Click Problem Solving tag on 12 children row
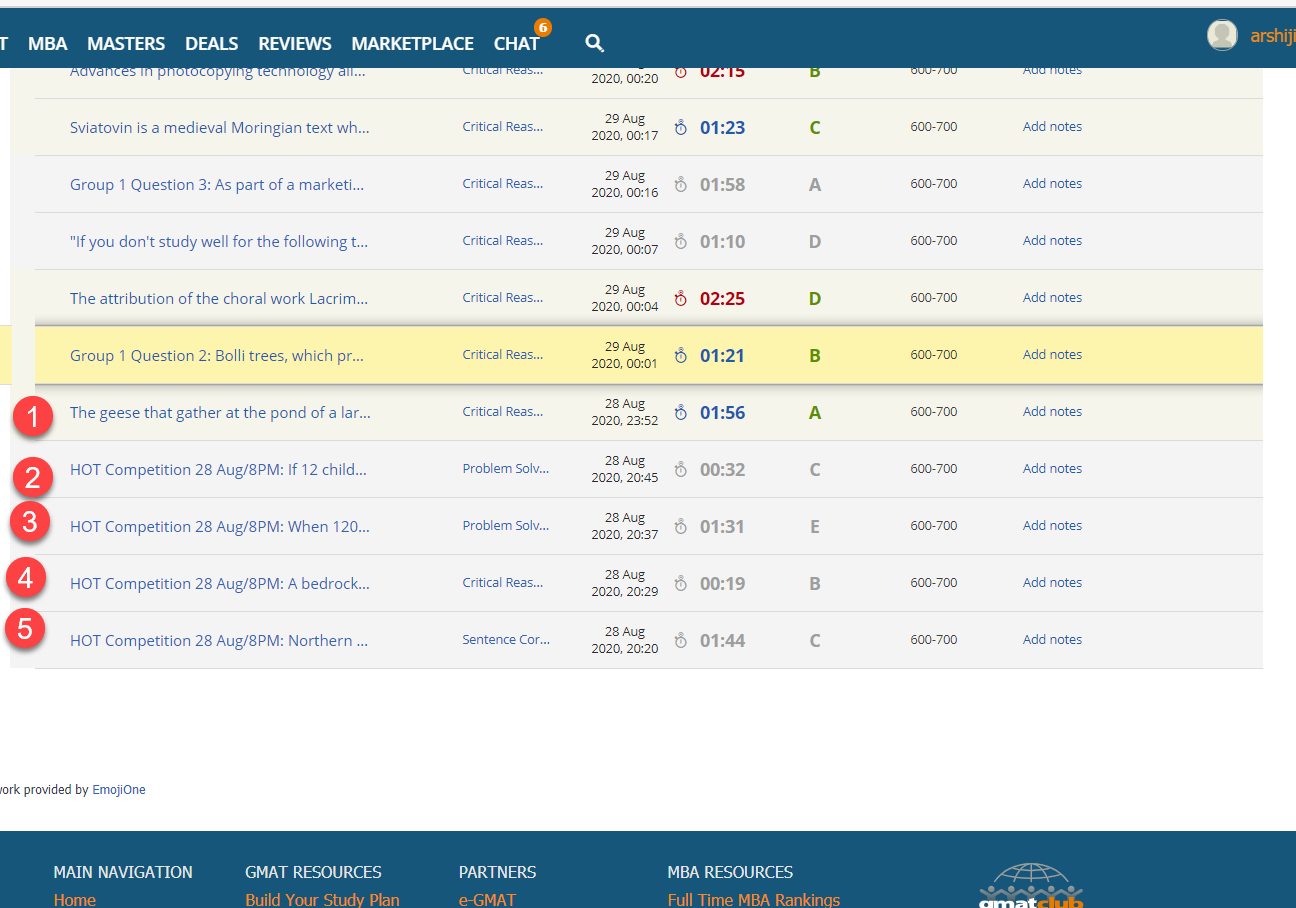1296x908 pixels. [505, 469]
